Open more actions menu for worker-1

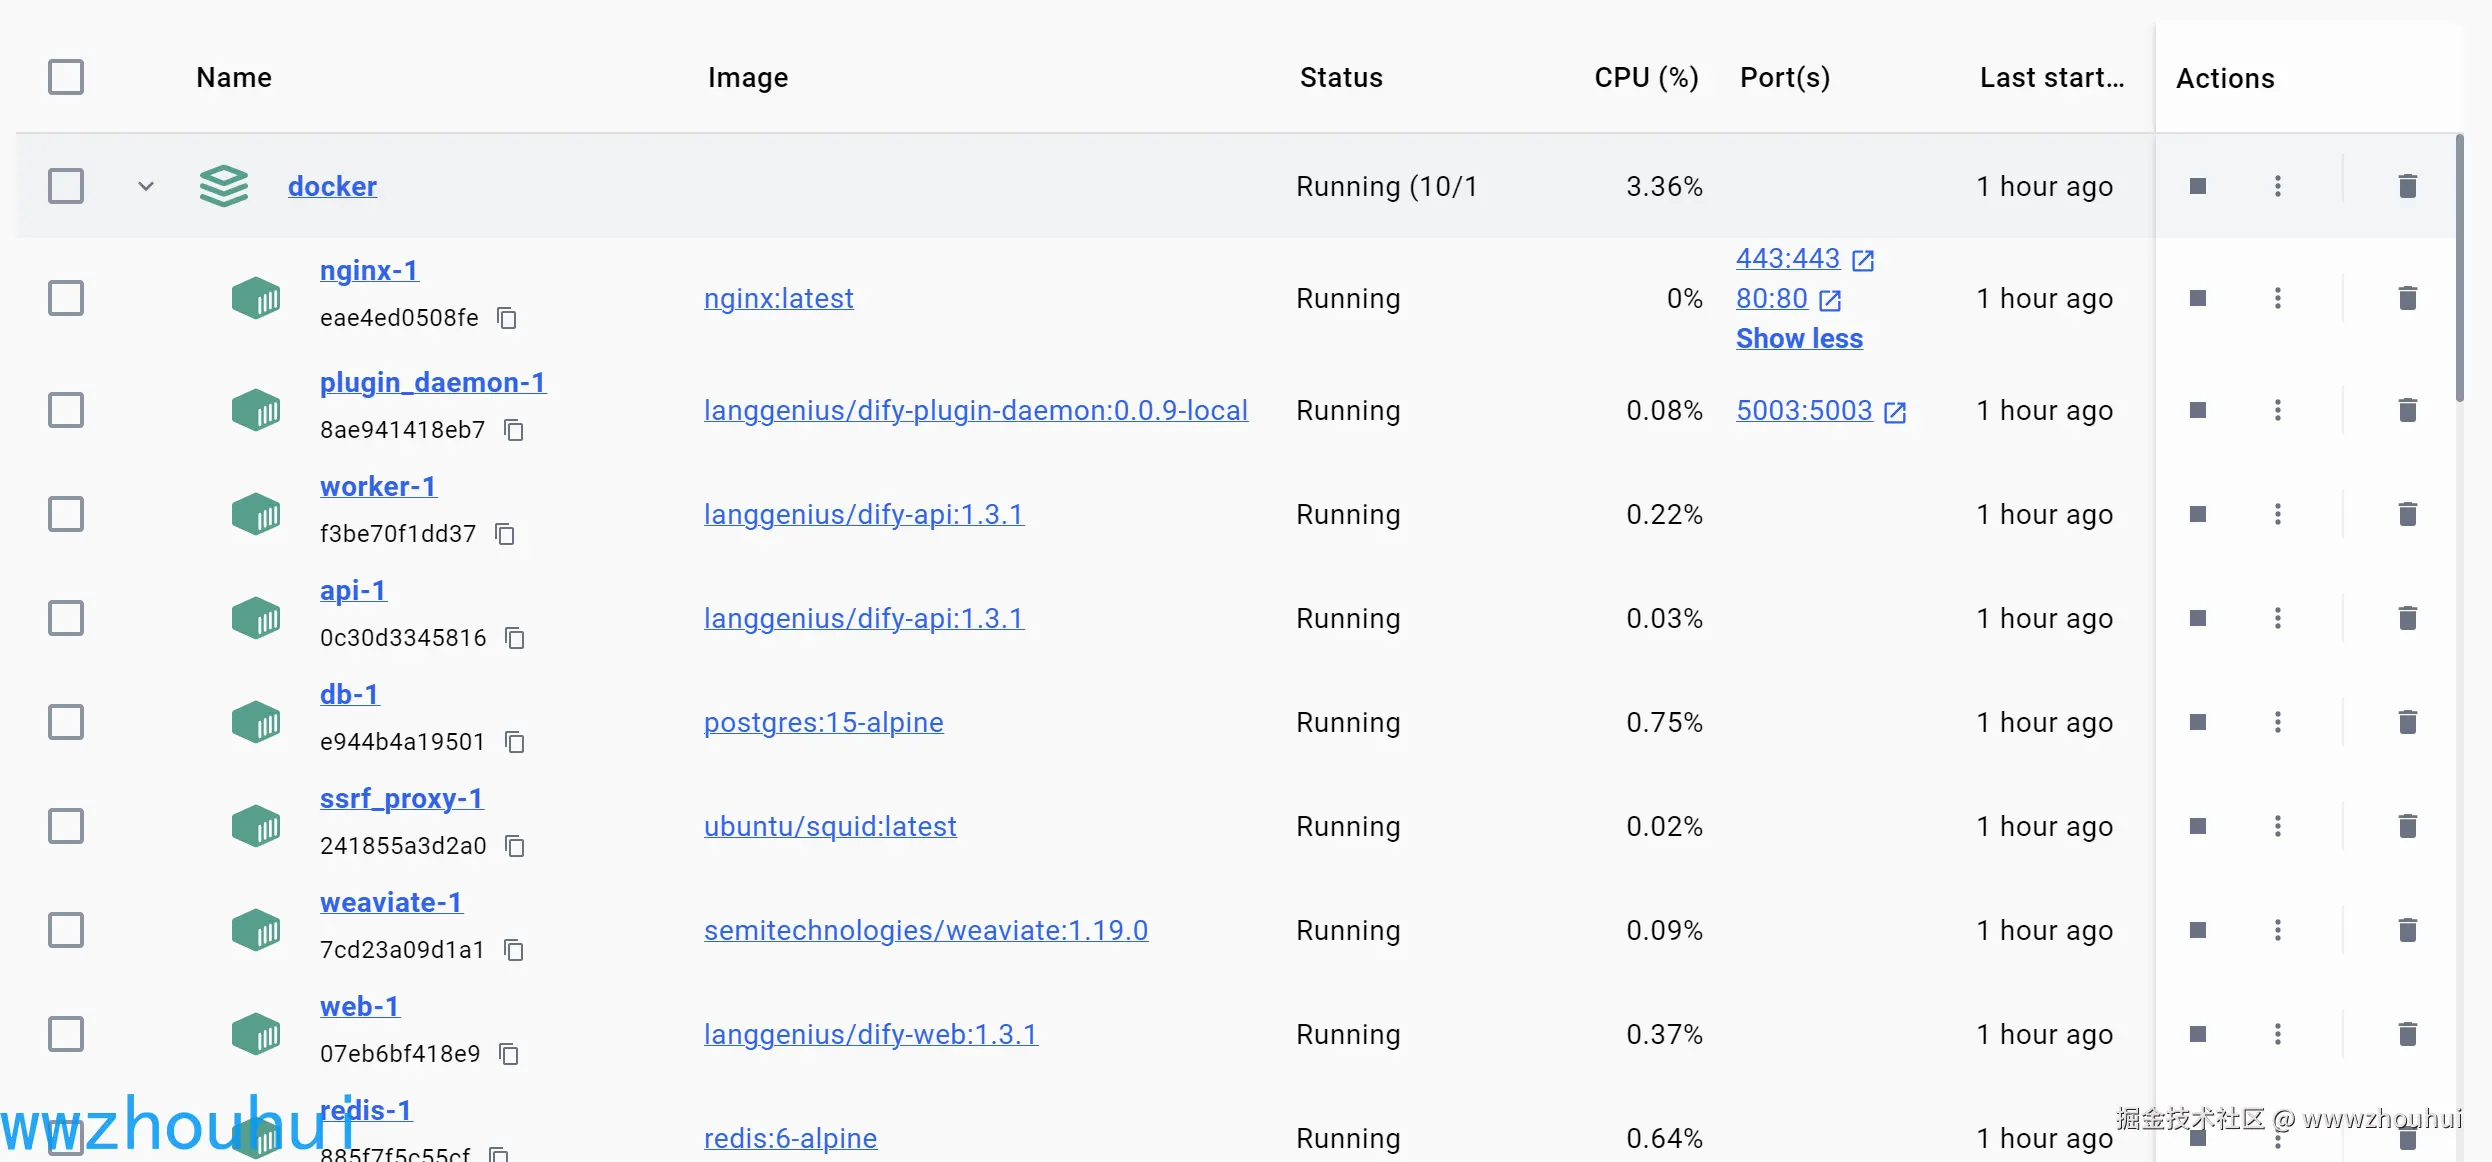coord(2277,514)
